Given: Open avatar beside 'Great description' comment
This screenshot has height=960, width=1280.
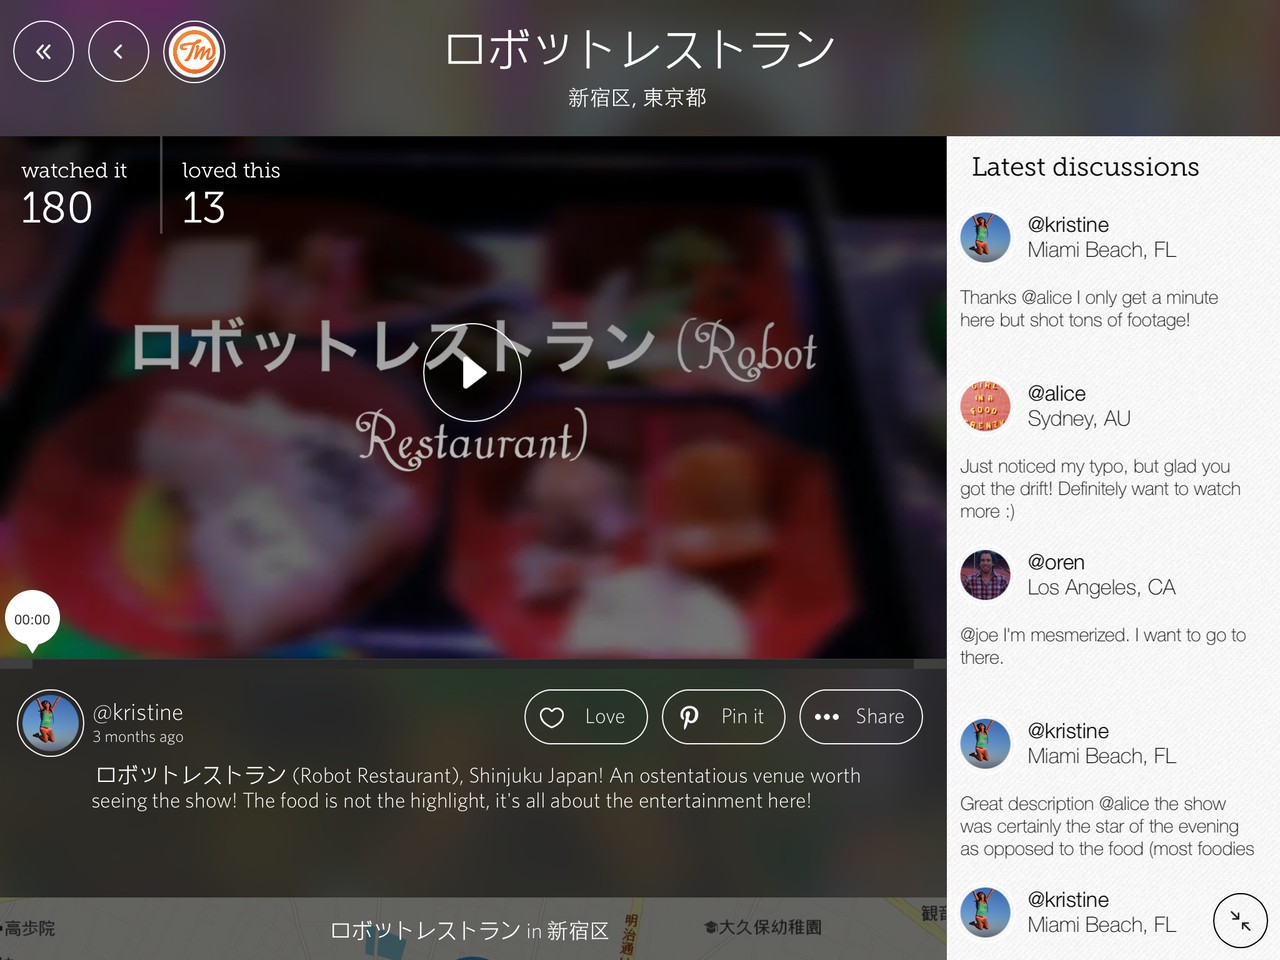Looking at the screenshot, I should pos(985,744).
